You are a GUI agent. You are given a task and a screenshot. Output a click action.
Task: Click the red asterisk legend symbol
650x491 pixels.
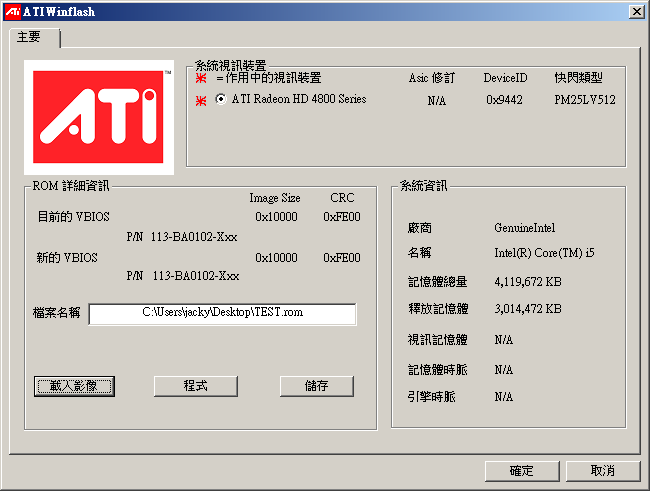(x=201, y=78)
